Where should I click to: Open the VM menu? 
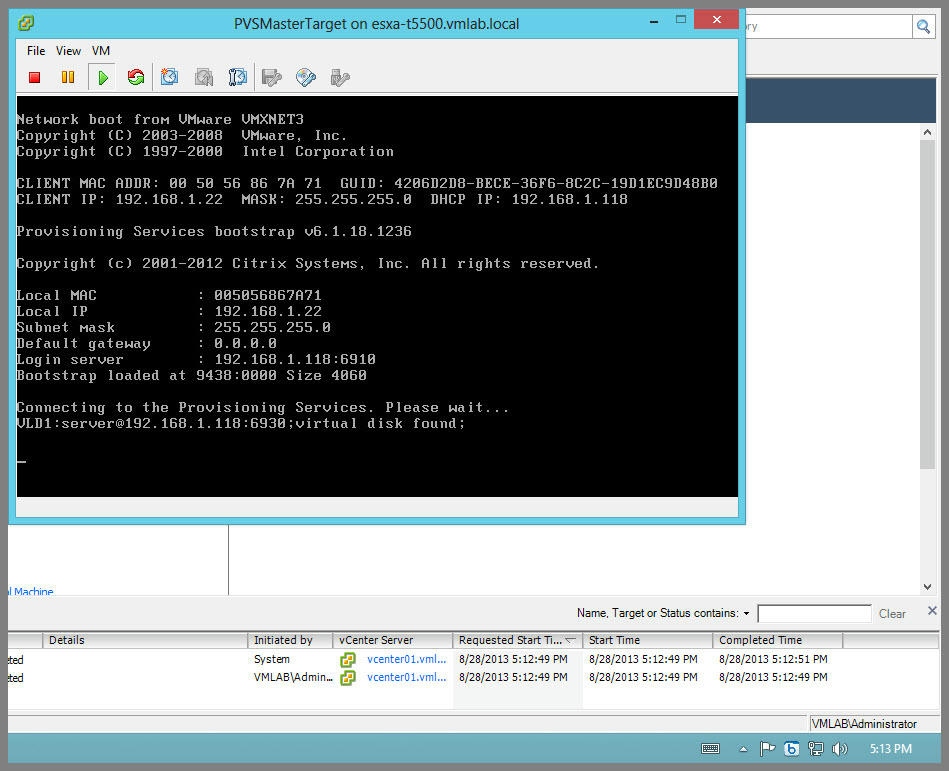(101, 51)
